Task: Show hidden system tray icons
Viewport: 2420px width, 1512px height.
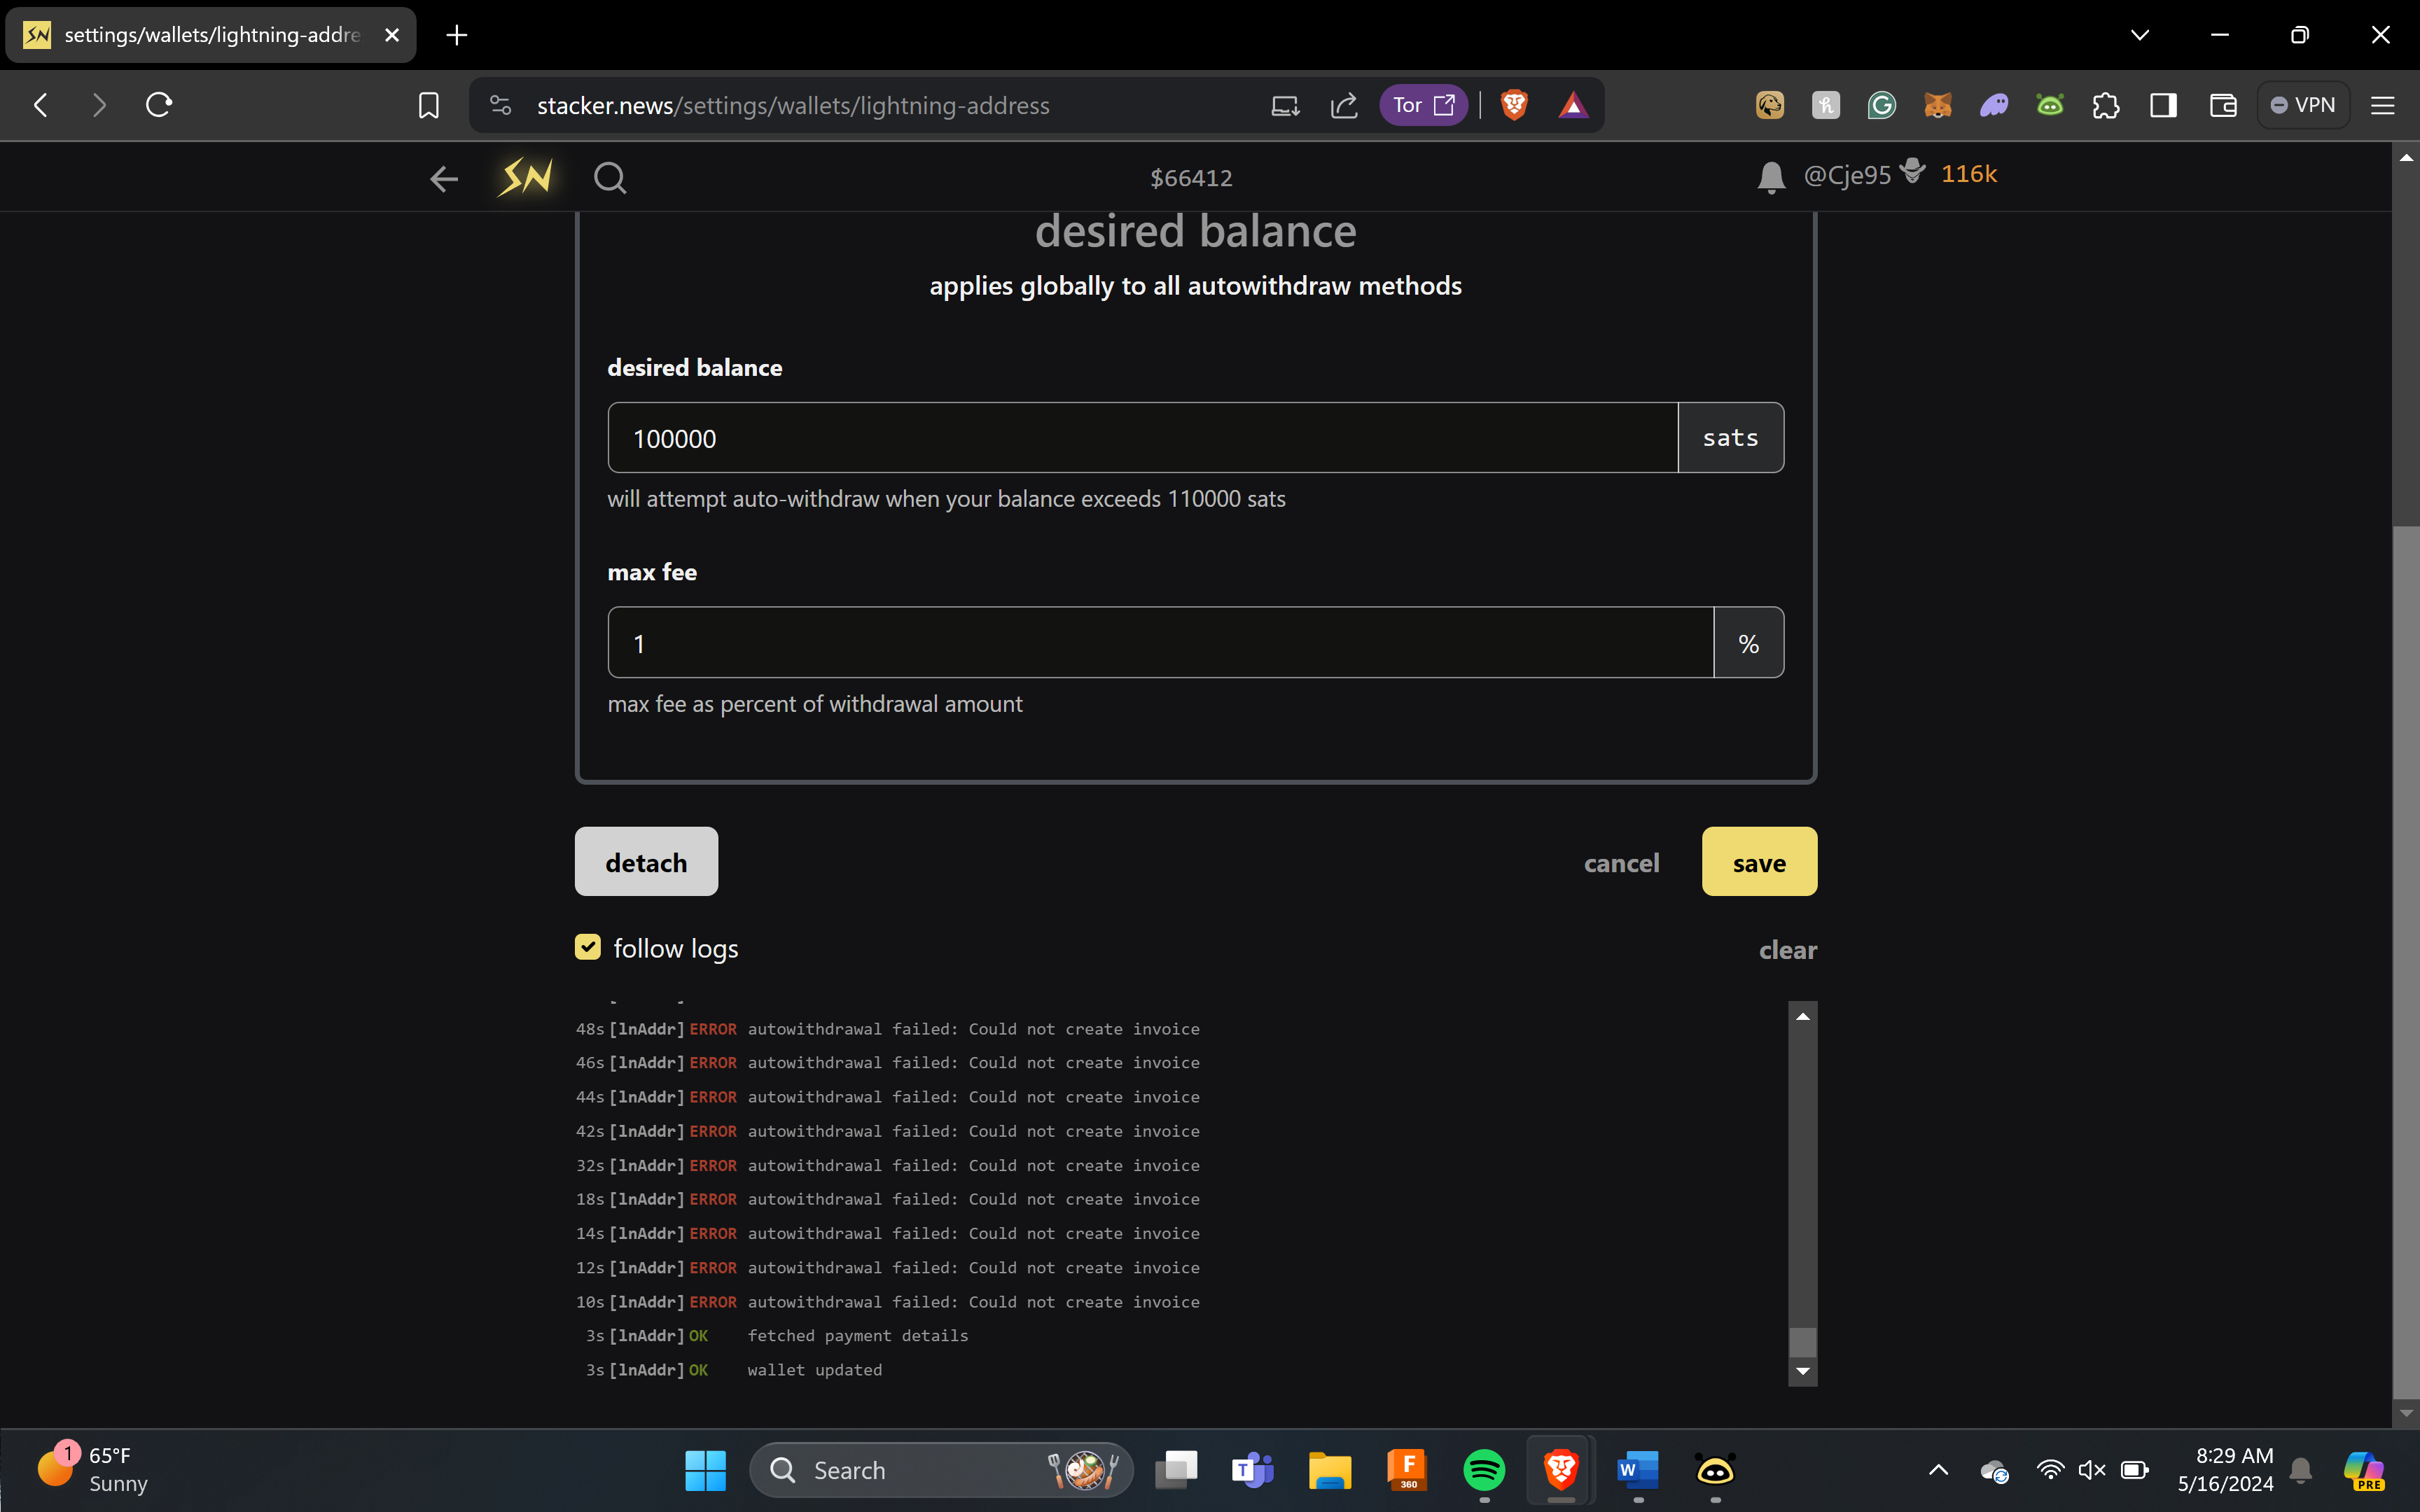Action: point(1938,1469)
